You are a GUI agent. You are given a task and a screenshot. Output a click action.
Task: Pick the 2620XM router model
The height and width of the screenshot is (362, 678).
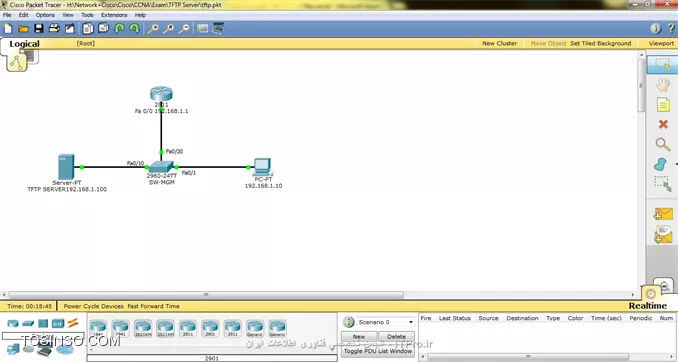(143, 329)
